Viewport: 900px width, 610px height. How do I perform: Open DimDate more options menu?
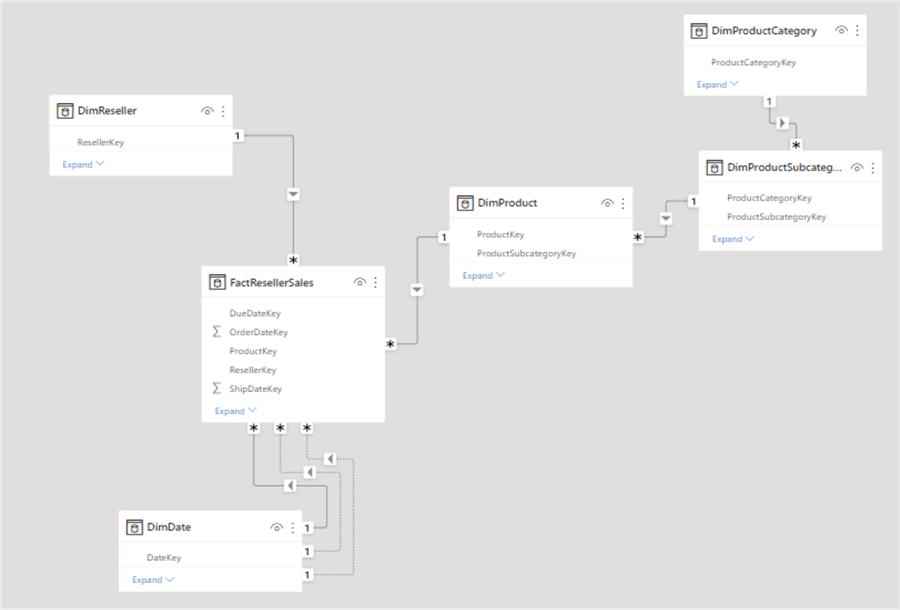click(293, 527)
